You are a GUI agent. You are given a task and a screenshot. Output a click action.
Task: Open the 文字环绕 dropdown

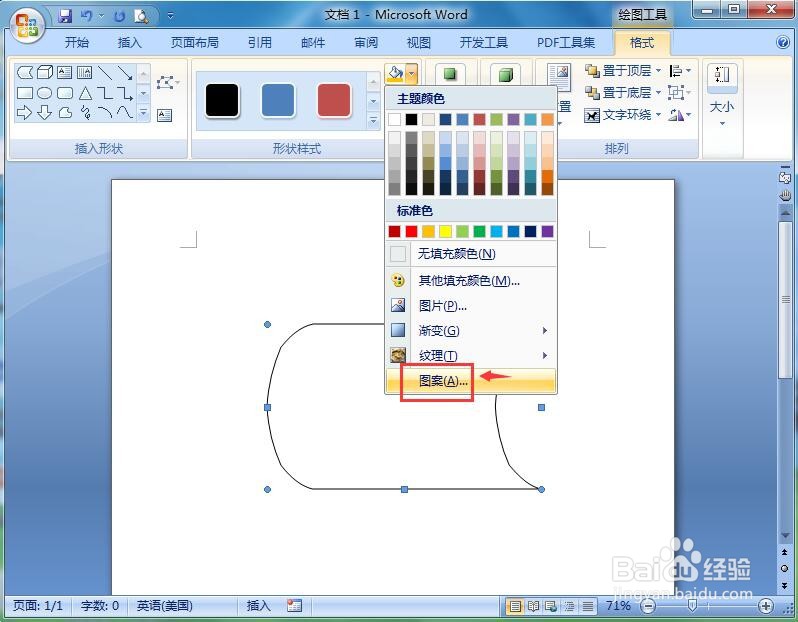click(x=659, y=115)
